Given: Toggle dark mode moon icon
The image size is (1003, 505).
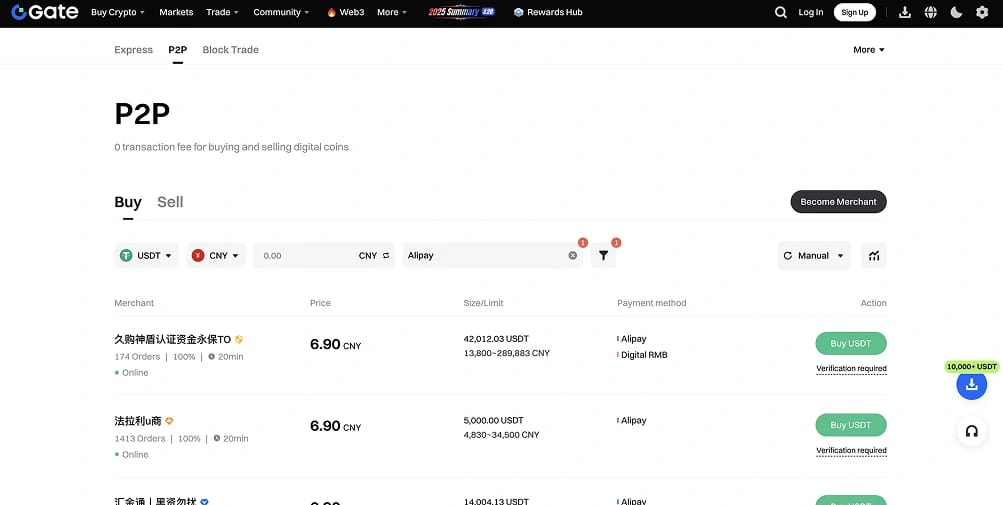Looking at the screenshot, I should (956, 12).
